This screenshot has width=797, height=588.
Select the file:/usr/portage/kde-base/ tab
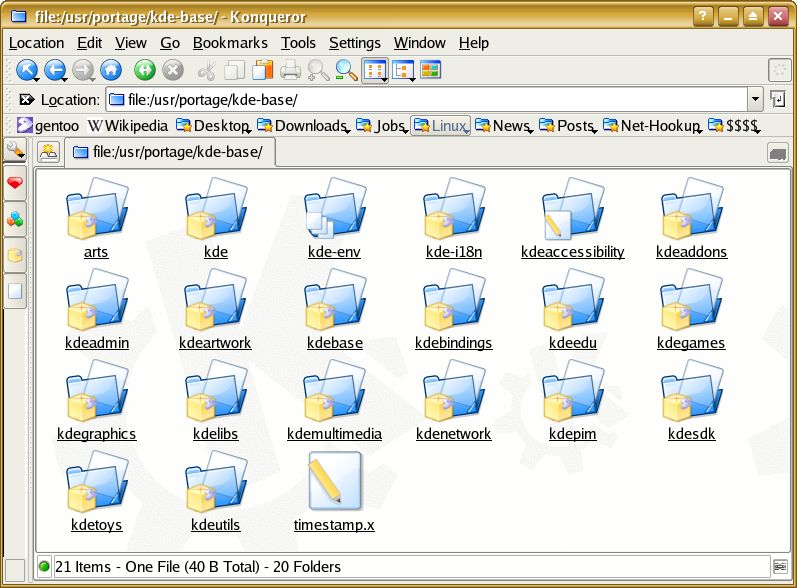[x=170, y=152]
